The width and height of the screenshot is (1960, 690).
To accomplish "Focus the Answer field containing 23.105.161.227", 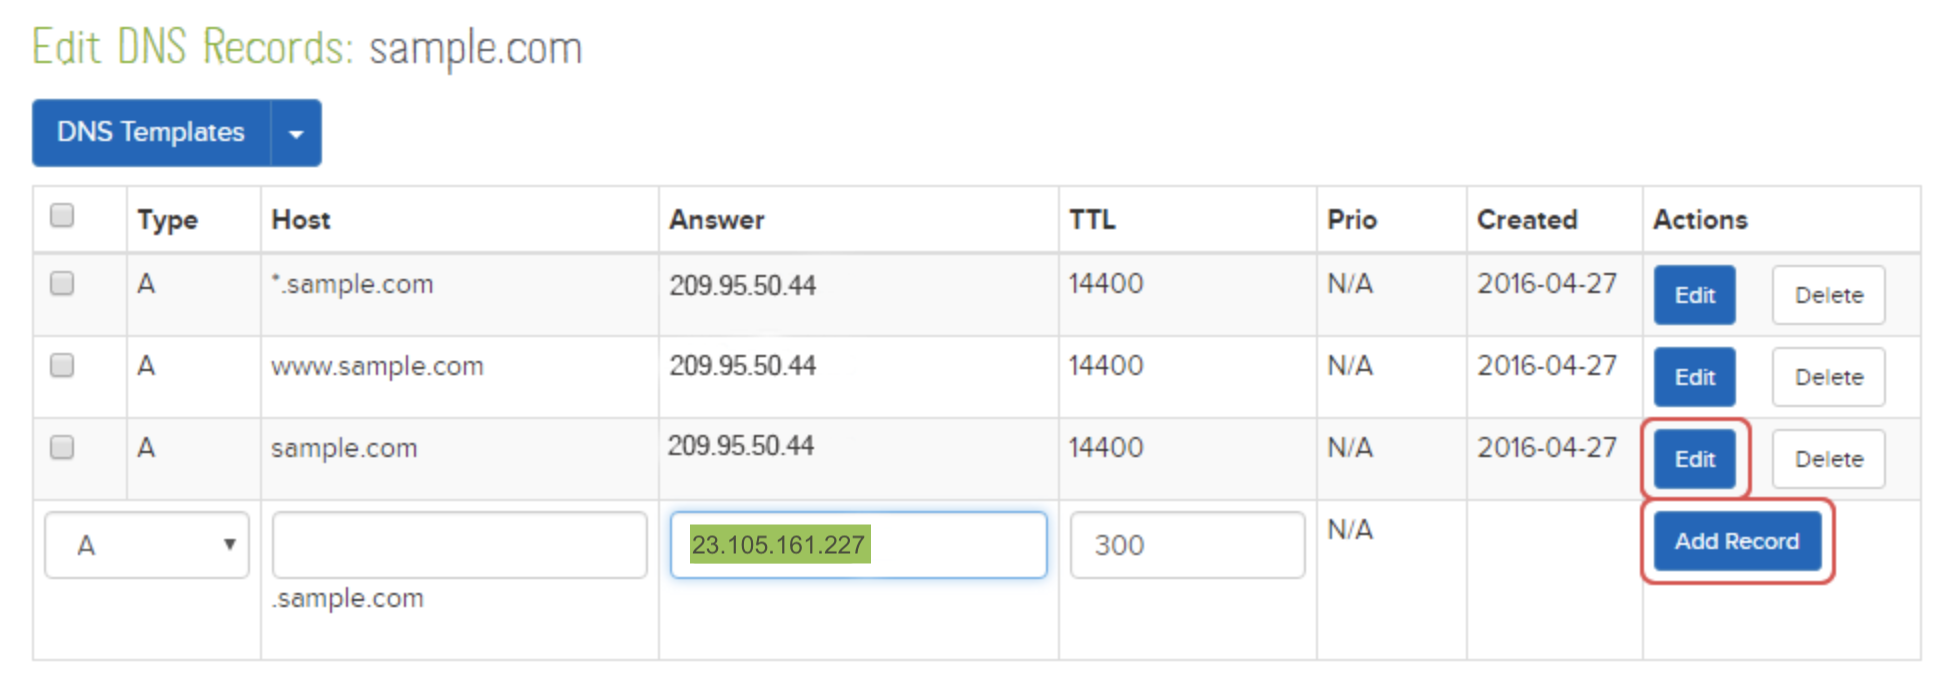I will [x=858, y=545].
